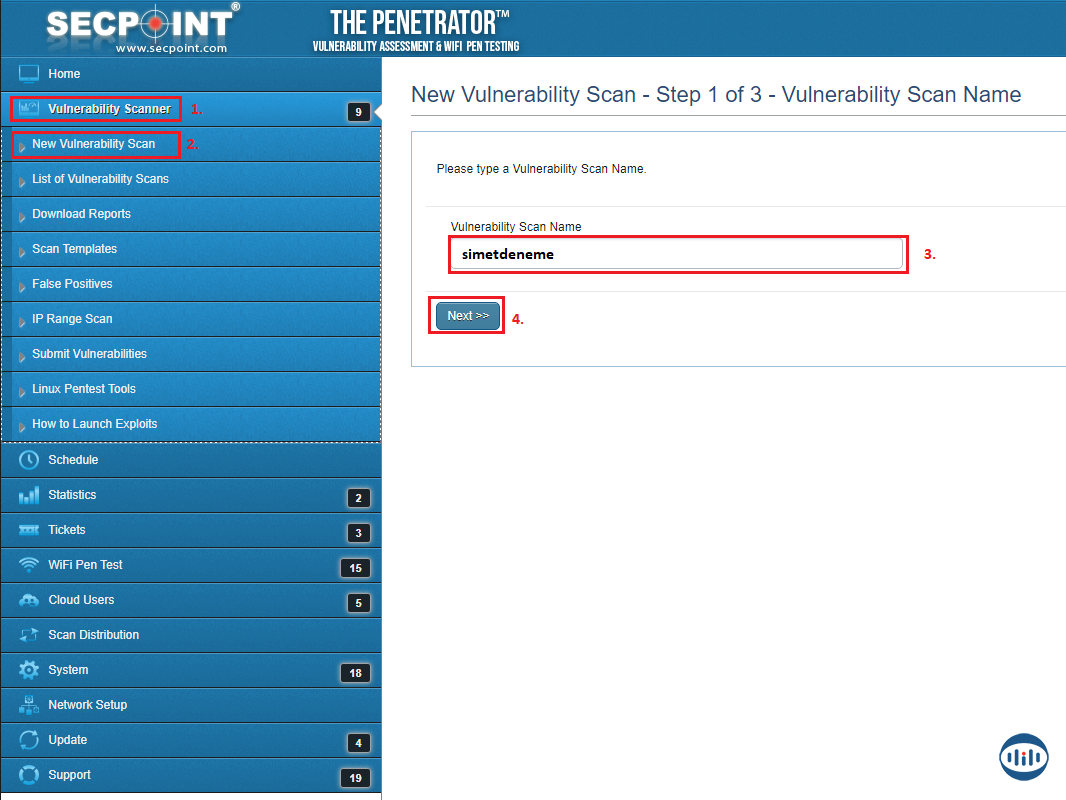Screen dimensions: 1066x800
Task: Click the Update refresh arrows icon
Action: (29, 740)
